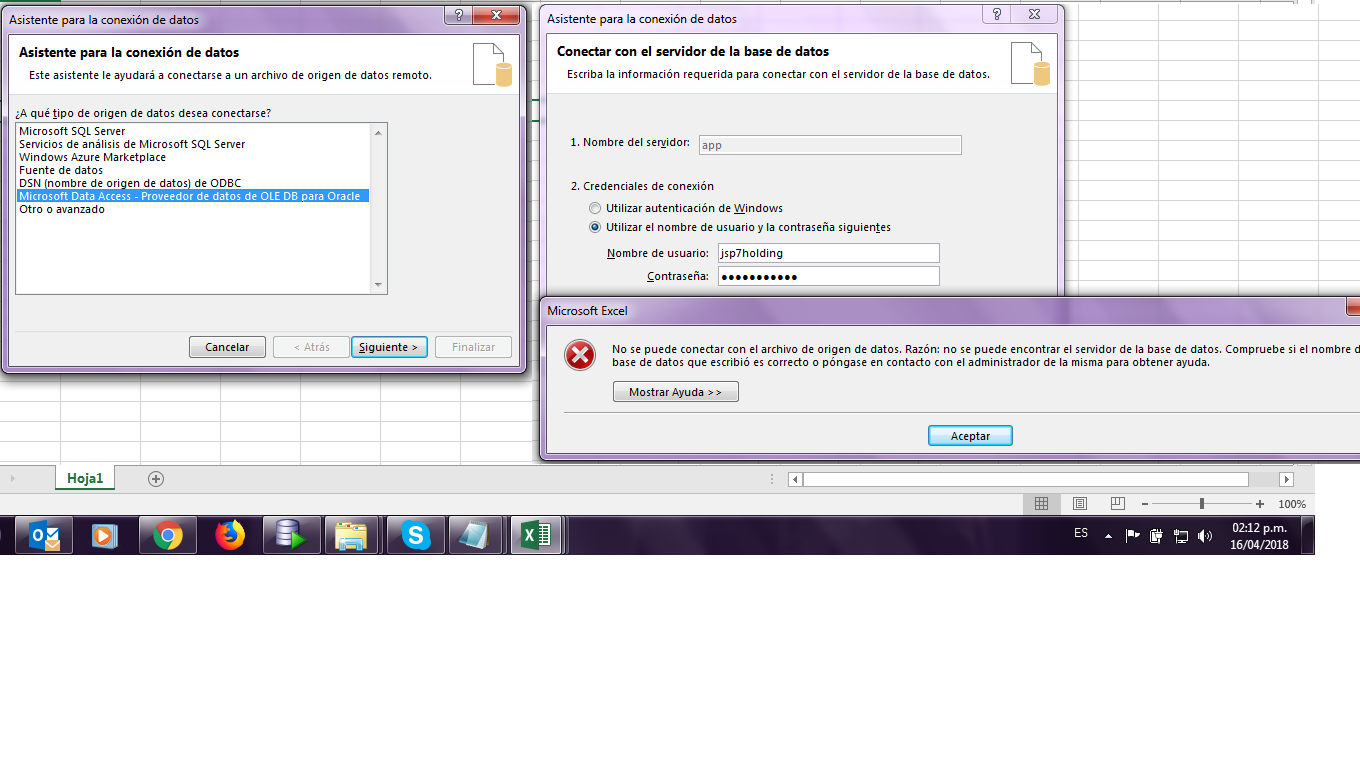Click the data source list scroll down arrow
The width and height of the screenshot is (1360, 768).
[x=378, y=285]
